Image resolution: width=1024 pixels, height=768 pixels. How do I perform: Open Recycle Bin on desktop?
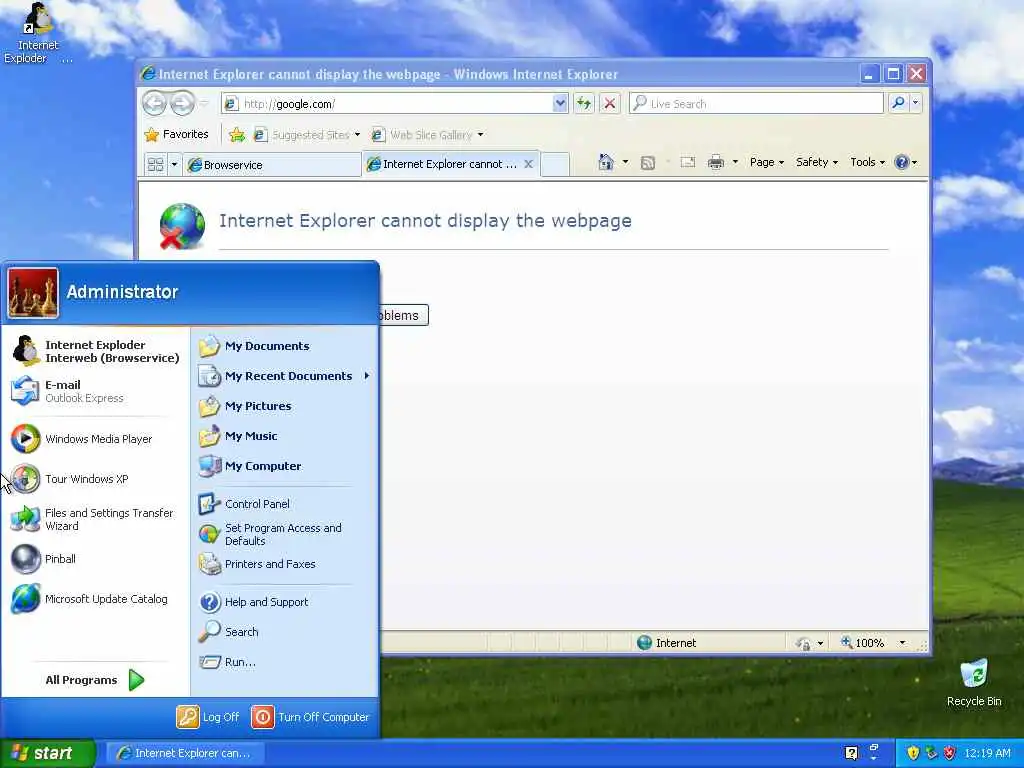974,683
